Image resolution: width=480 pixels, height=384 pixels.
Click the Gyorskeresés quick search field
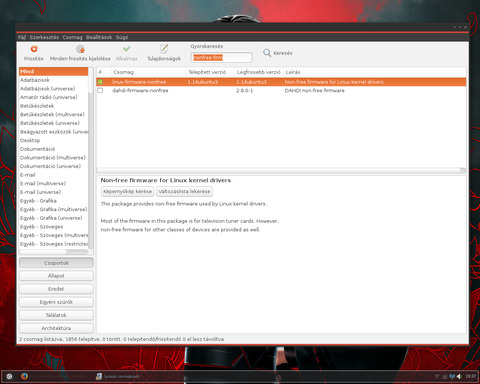(x=221, y=58)
